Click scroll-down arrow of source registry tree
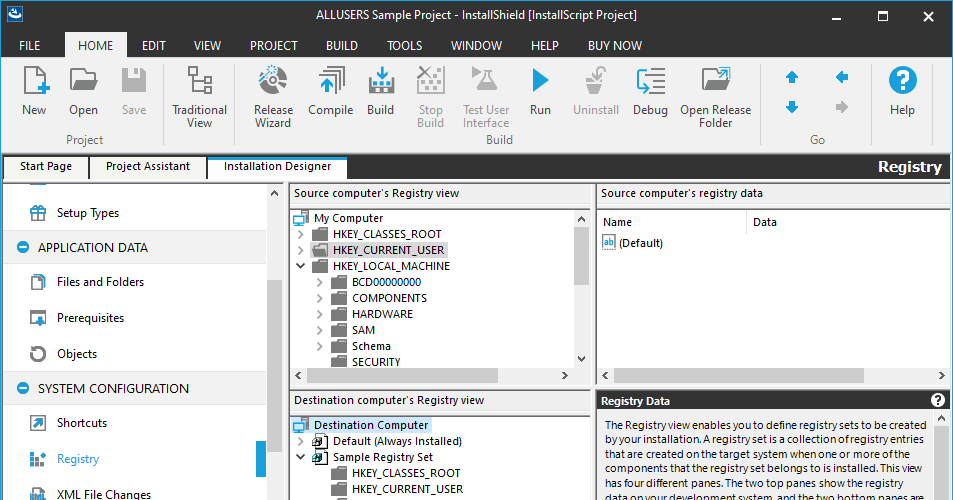 [x=581, y=359]
